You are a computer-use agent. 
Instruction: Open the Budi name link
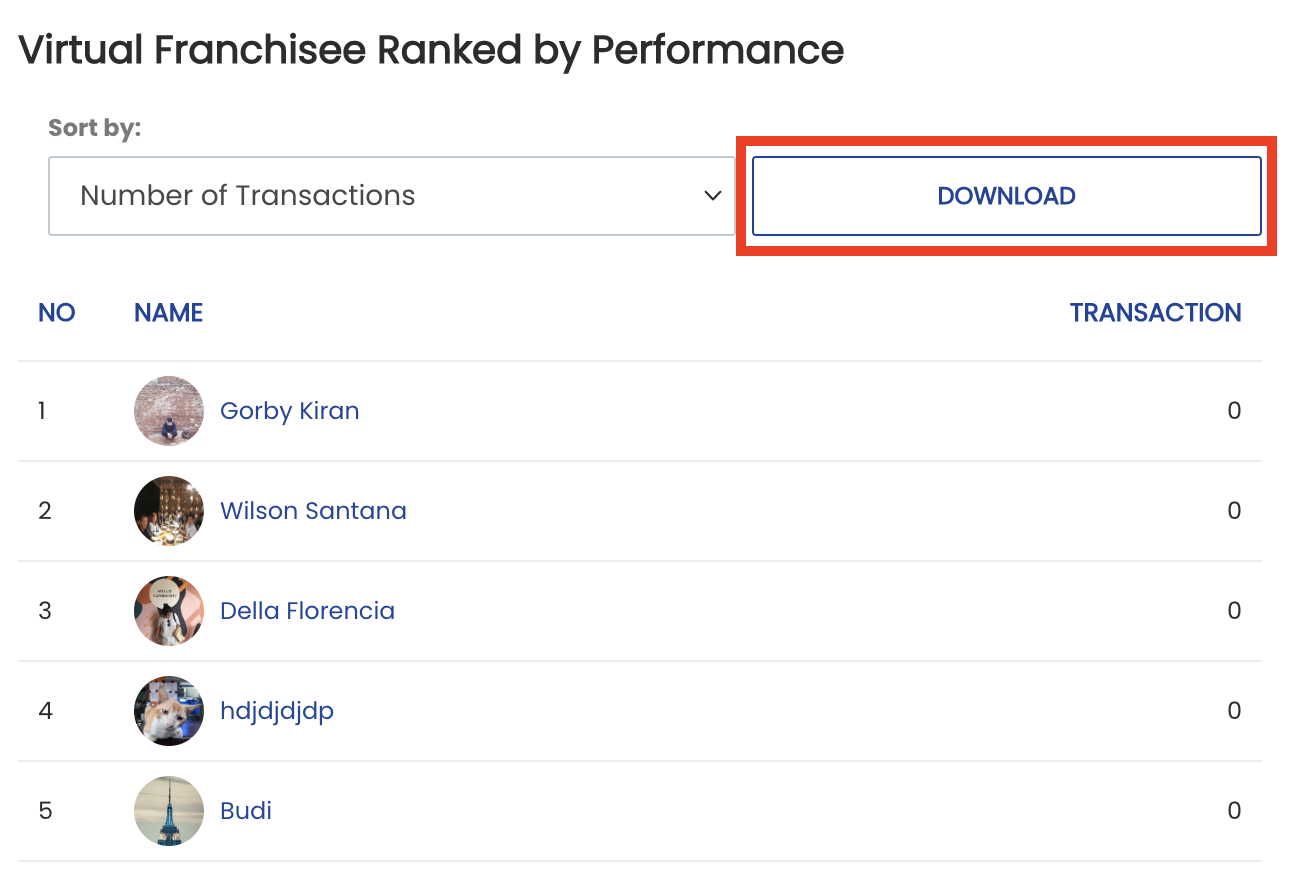246,811
